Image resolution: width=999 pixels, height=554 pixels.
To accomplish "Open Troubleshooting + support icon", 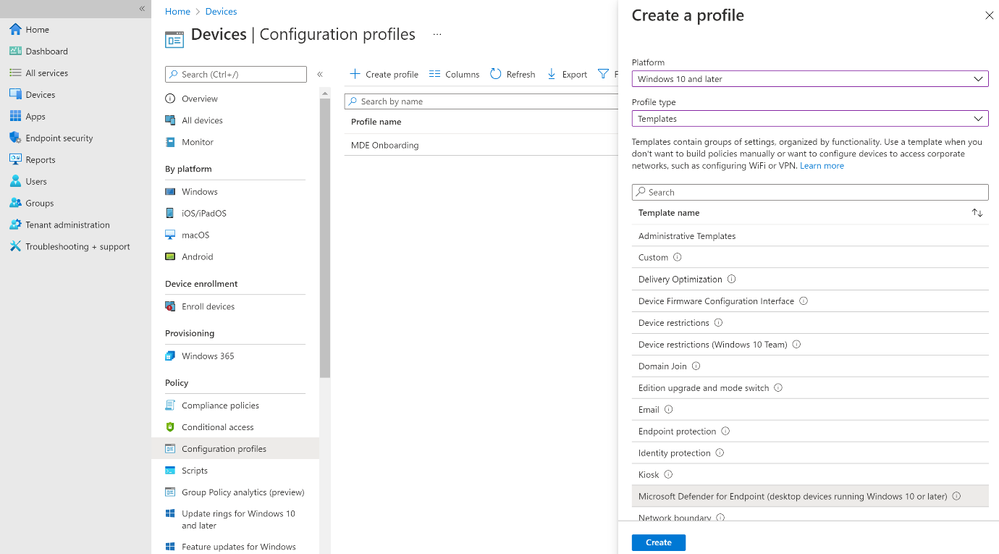I will [x=15, y=246].
